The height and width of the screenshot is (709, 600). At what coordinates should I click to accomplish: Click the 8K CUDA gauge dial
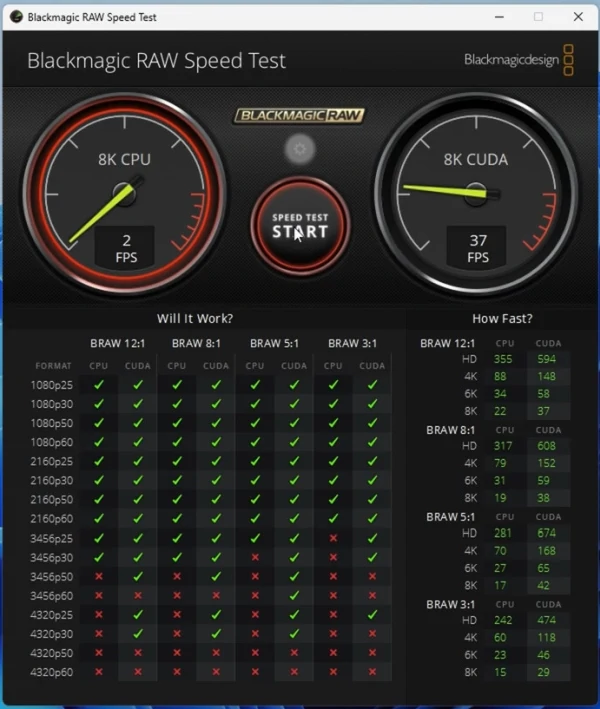[476, 194]
